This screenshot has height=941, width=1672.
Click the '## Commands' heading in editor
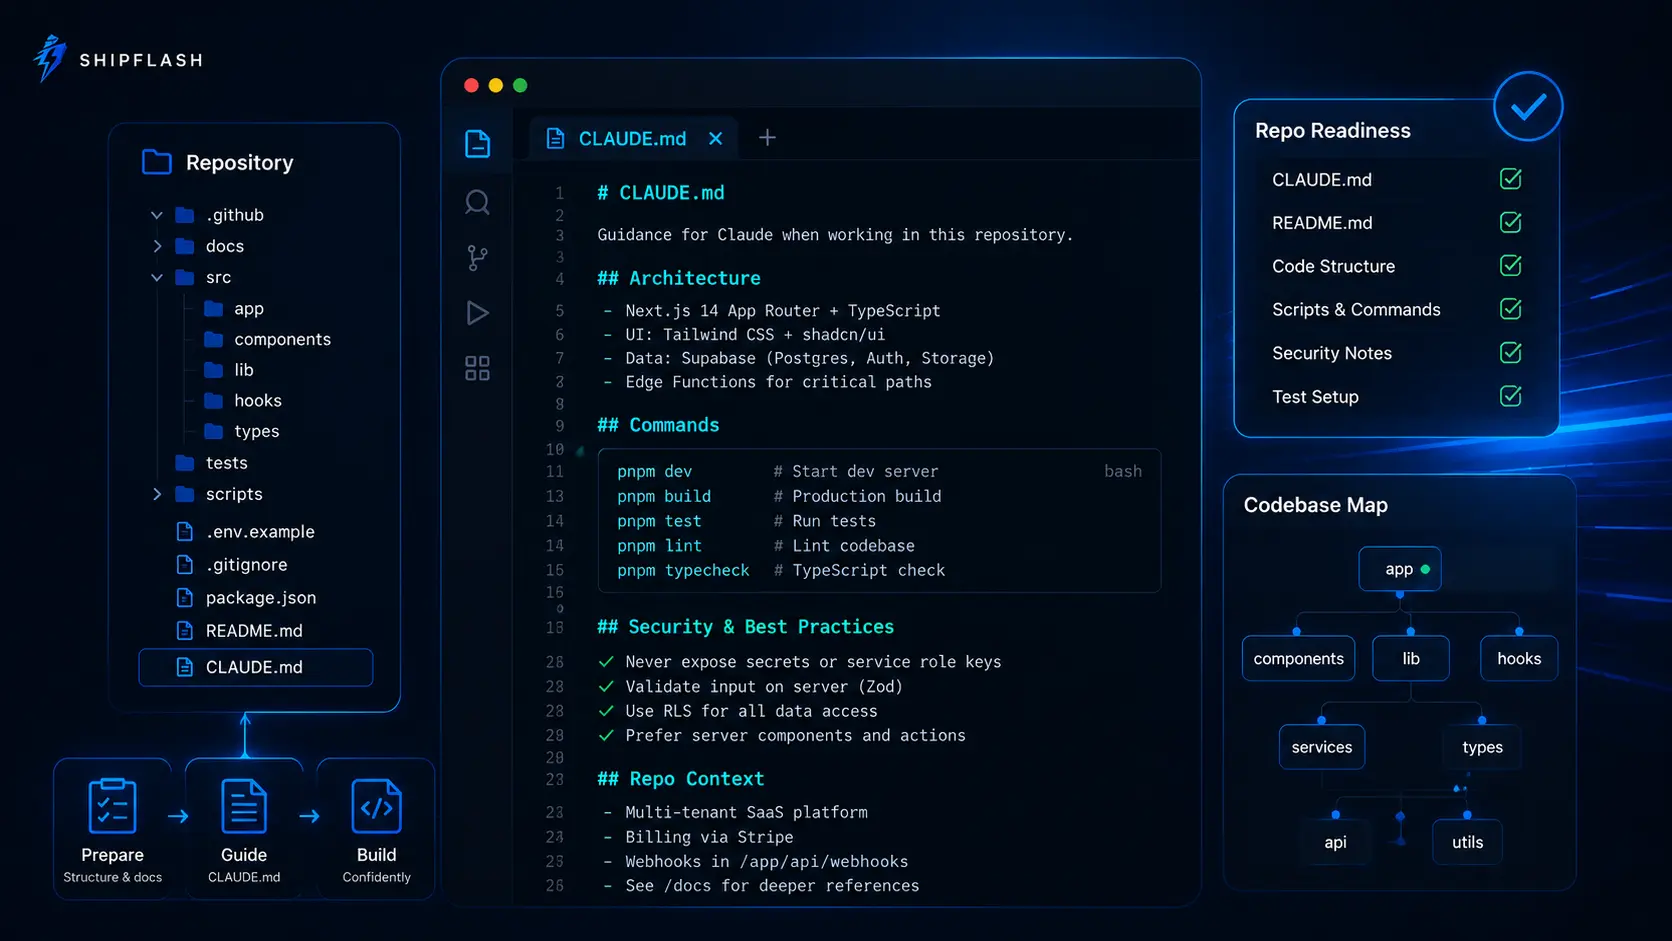pyautogui.click(x=658, y=425)
